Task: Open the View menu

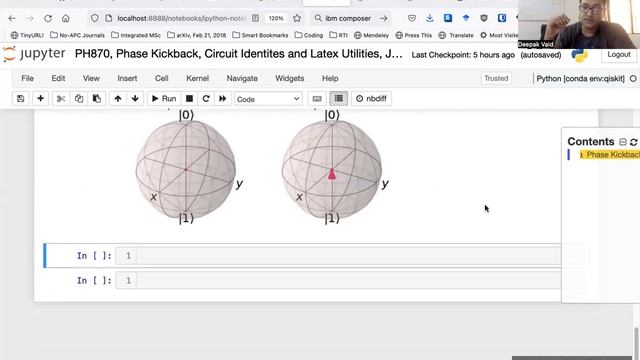Action: [x=91, y=78]
